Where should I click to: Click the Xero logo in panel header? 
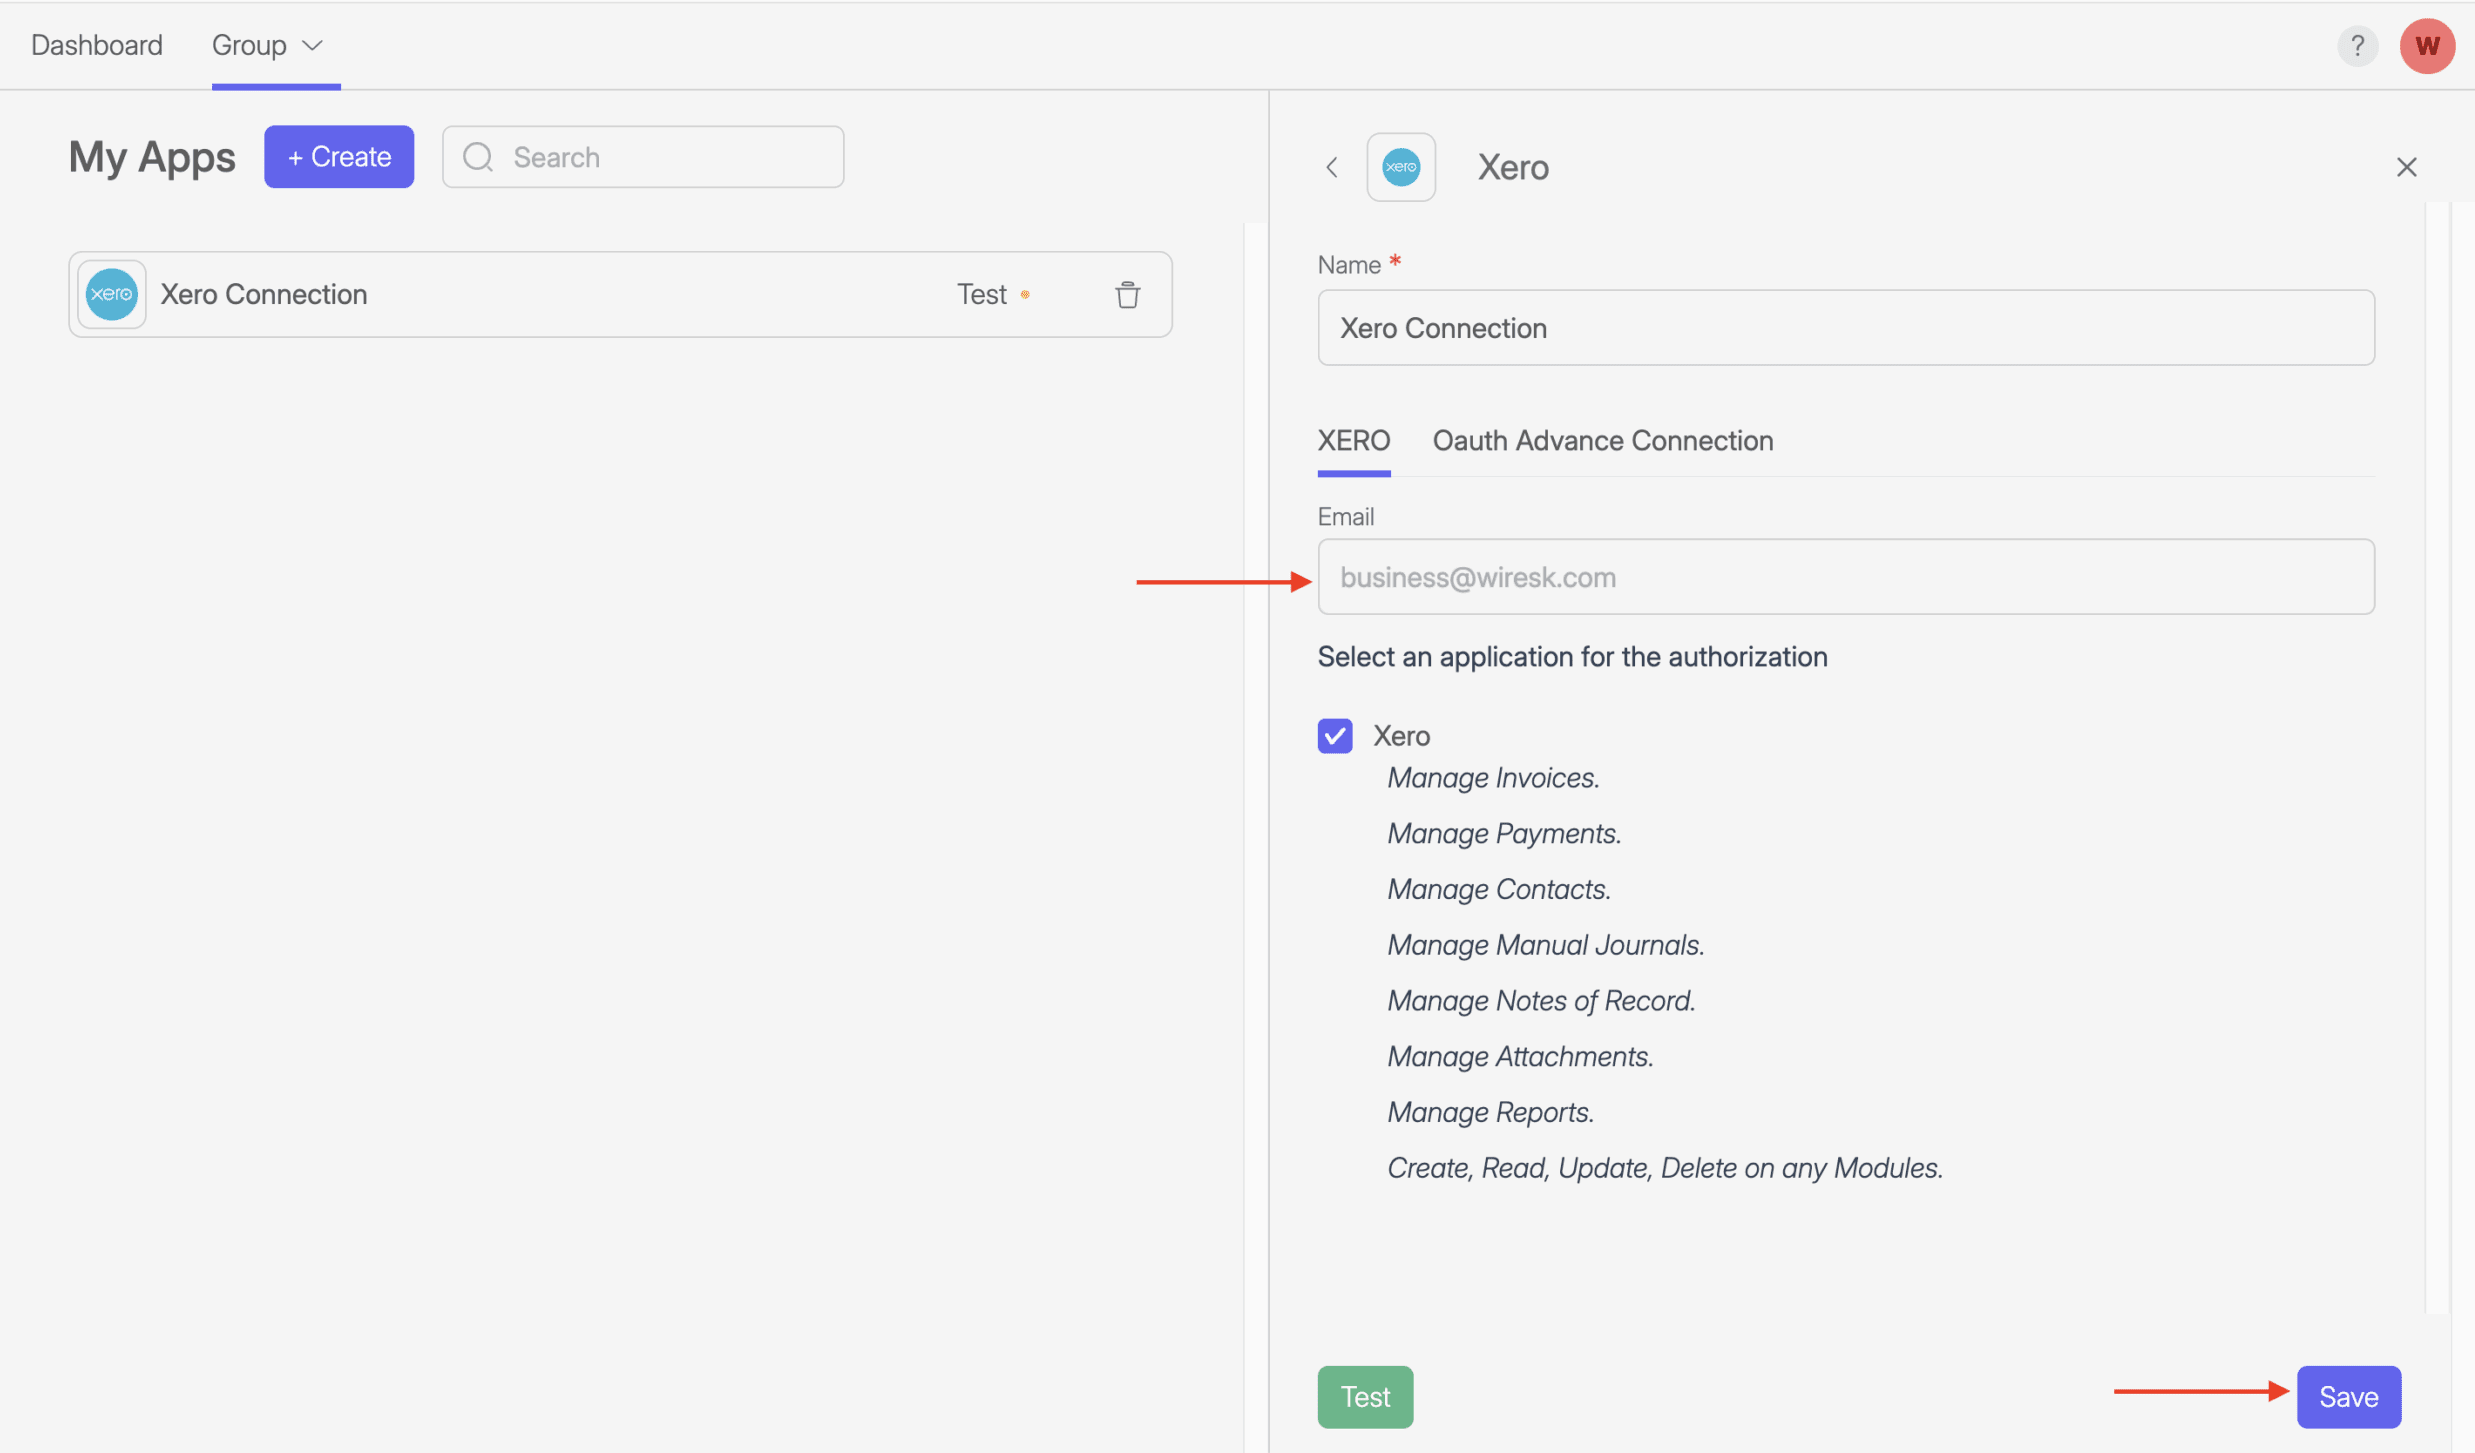click(1400, 167)
